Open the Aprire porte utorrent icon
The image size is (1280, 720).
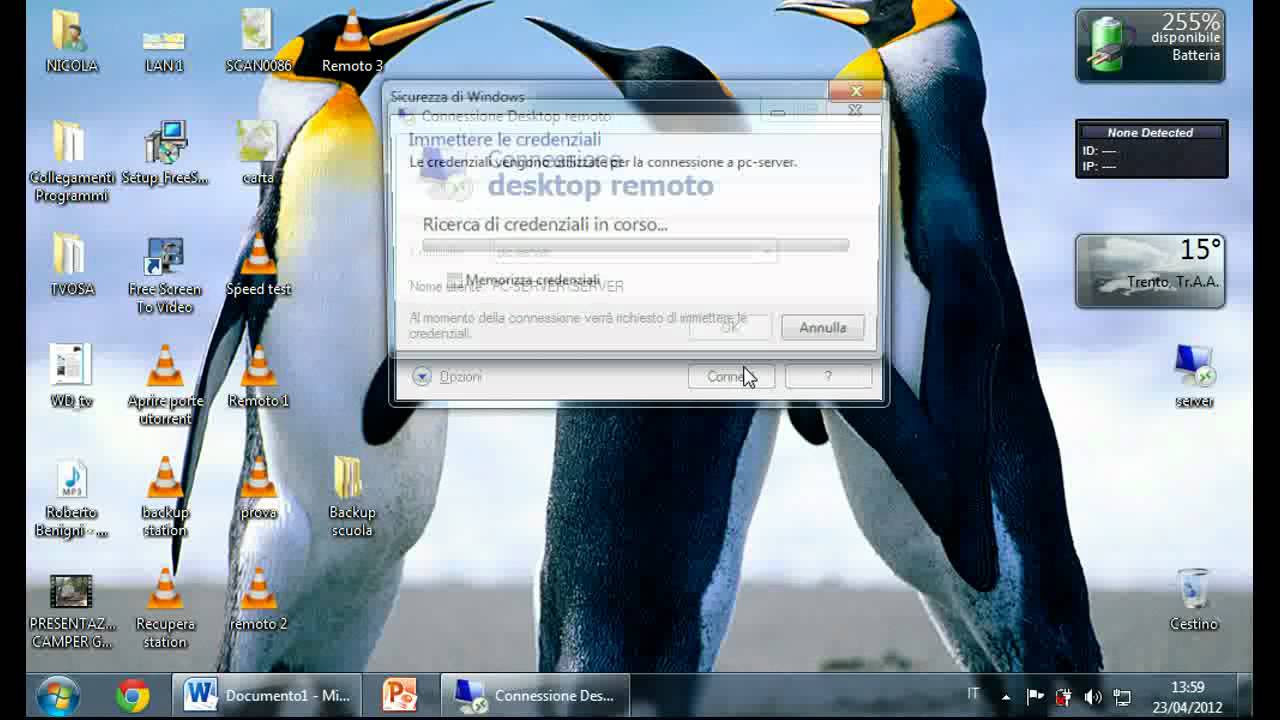165,386
